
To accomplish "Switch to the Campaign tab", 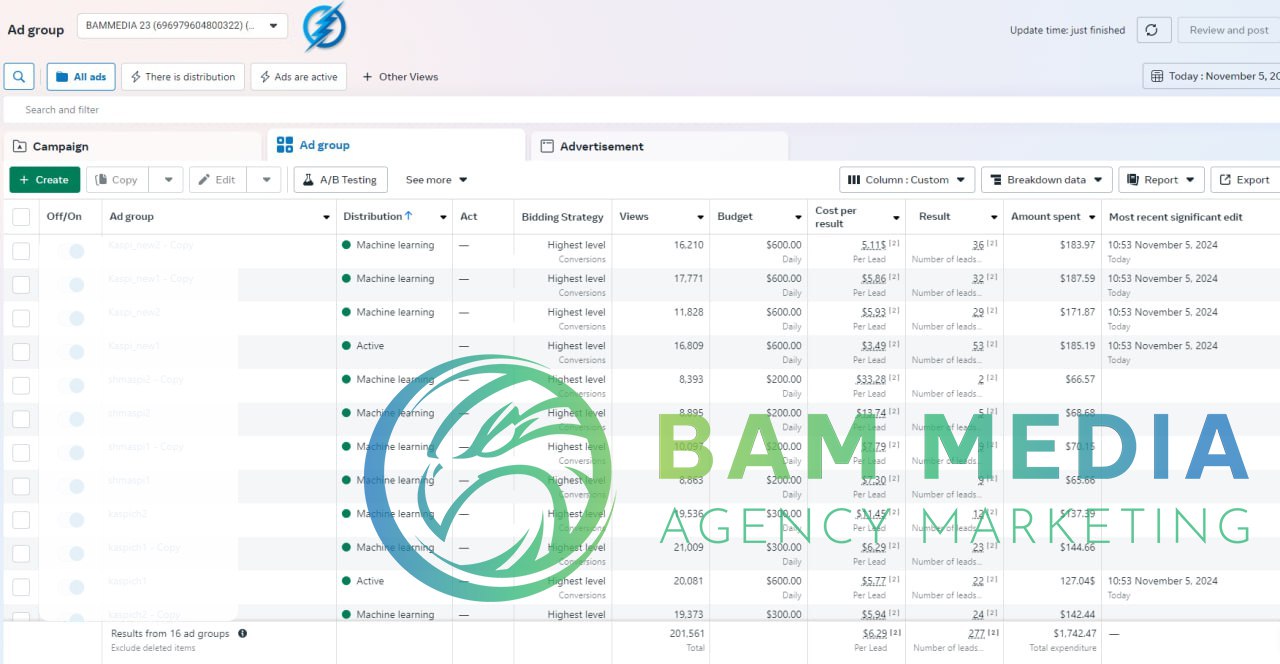I will (x=133, y=146).
